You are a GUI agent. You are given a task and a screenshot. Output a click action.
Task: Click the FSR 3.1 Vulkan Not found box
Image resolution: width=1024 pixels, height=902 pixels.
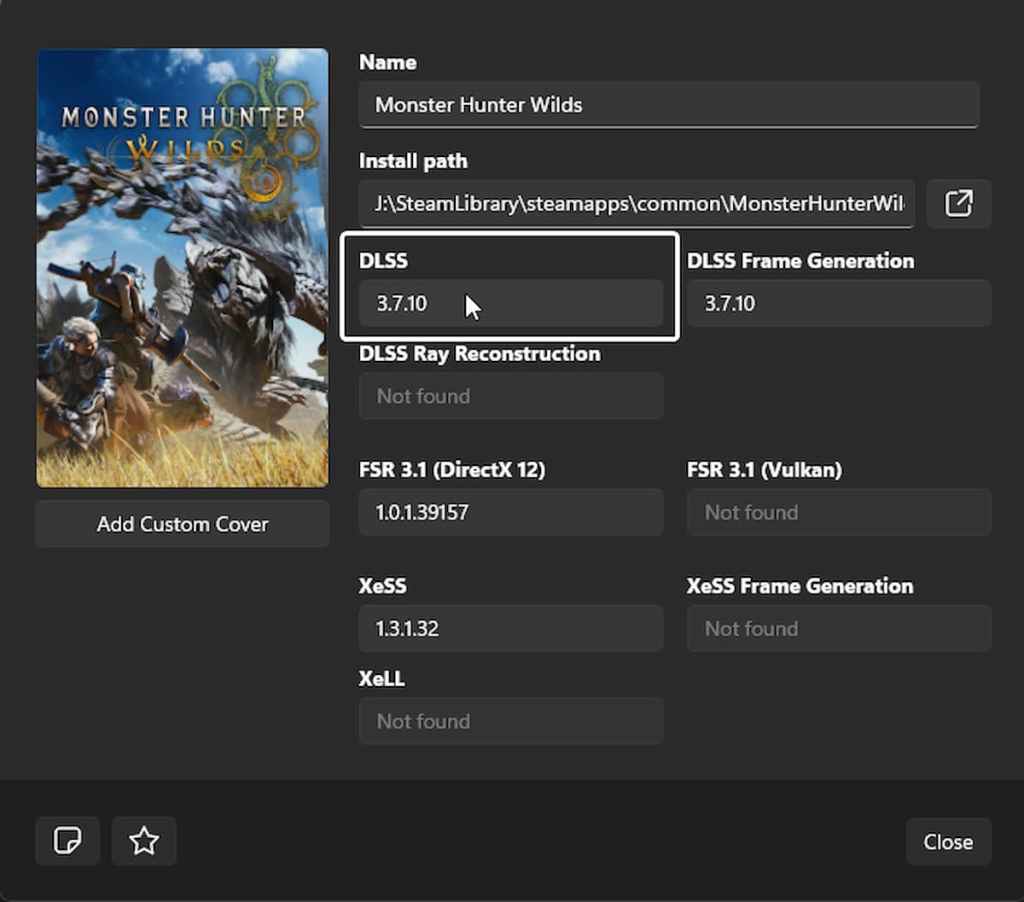coord(838,512)
